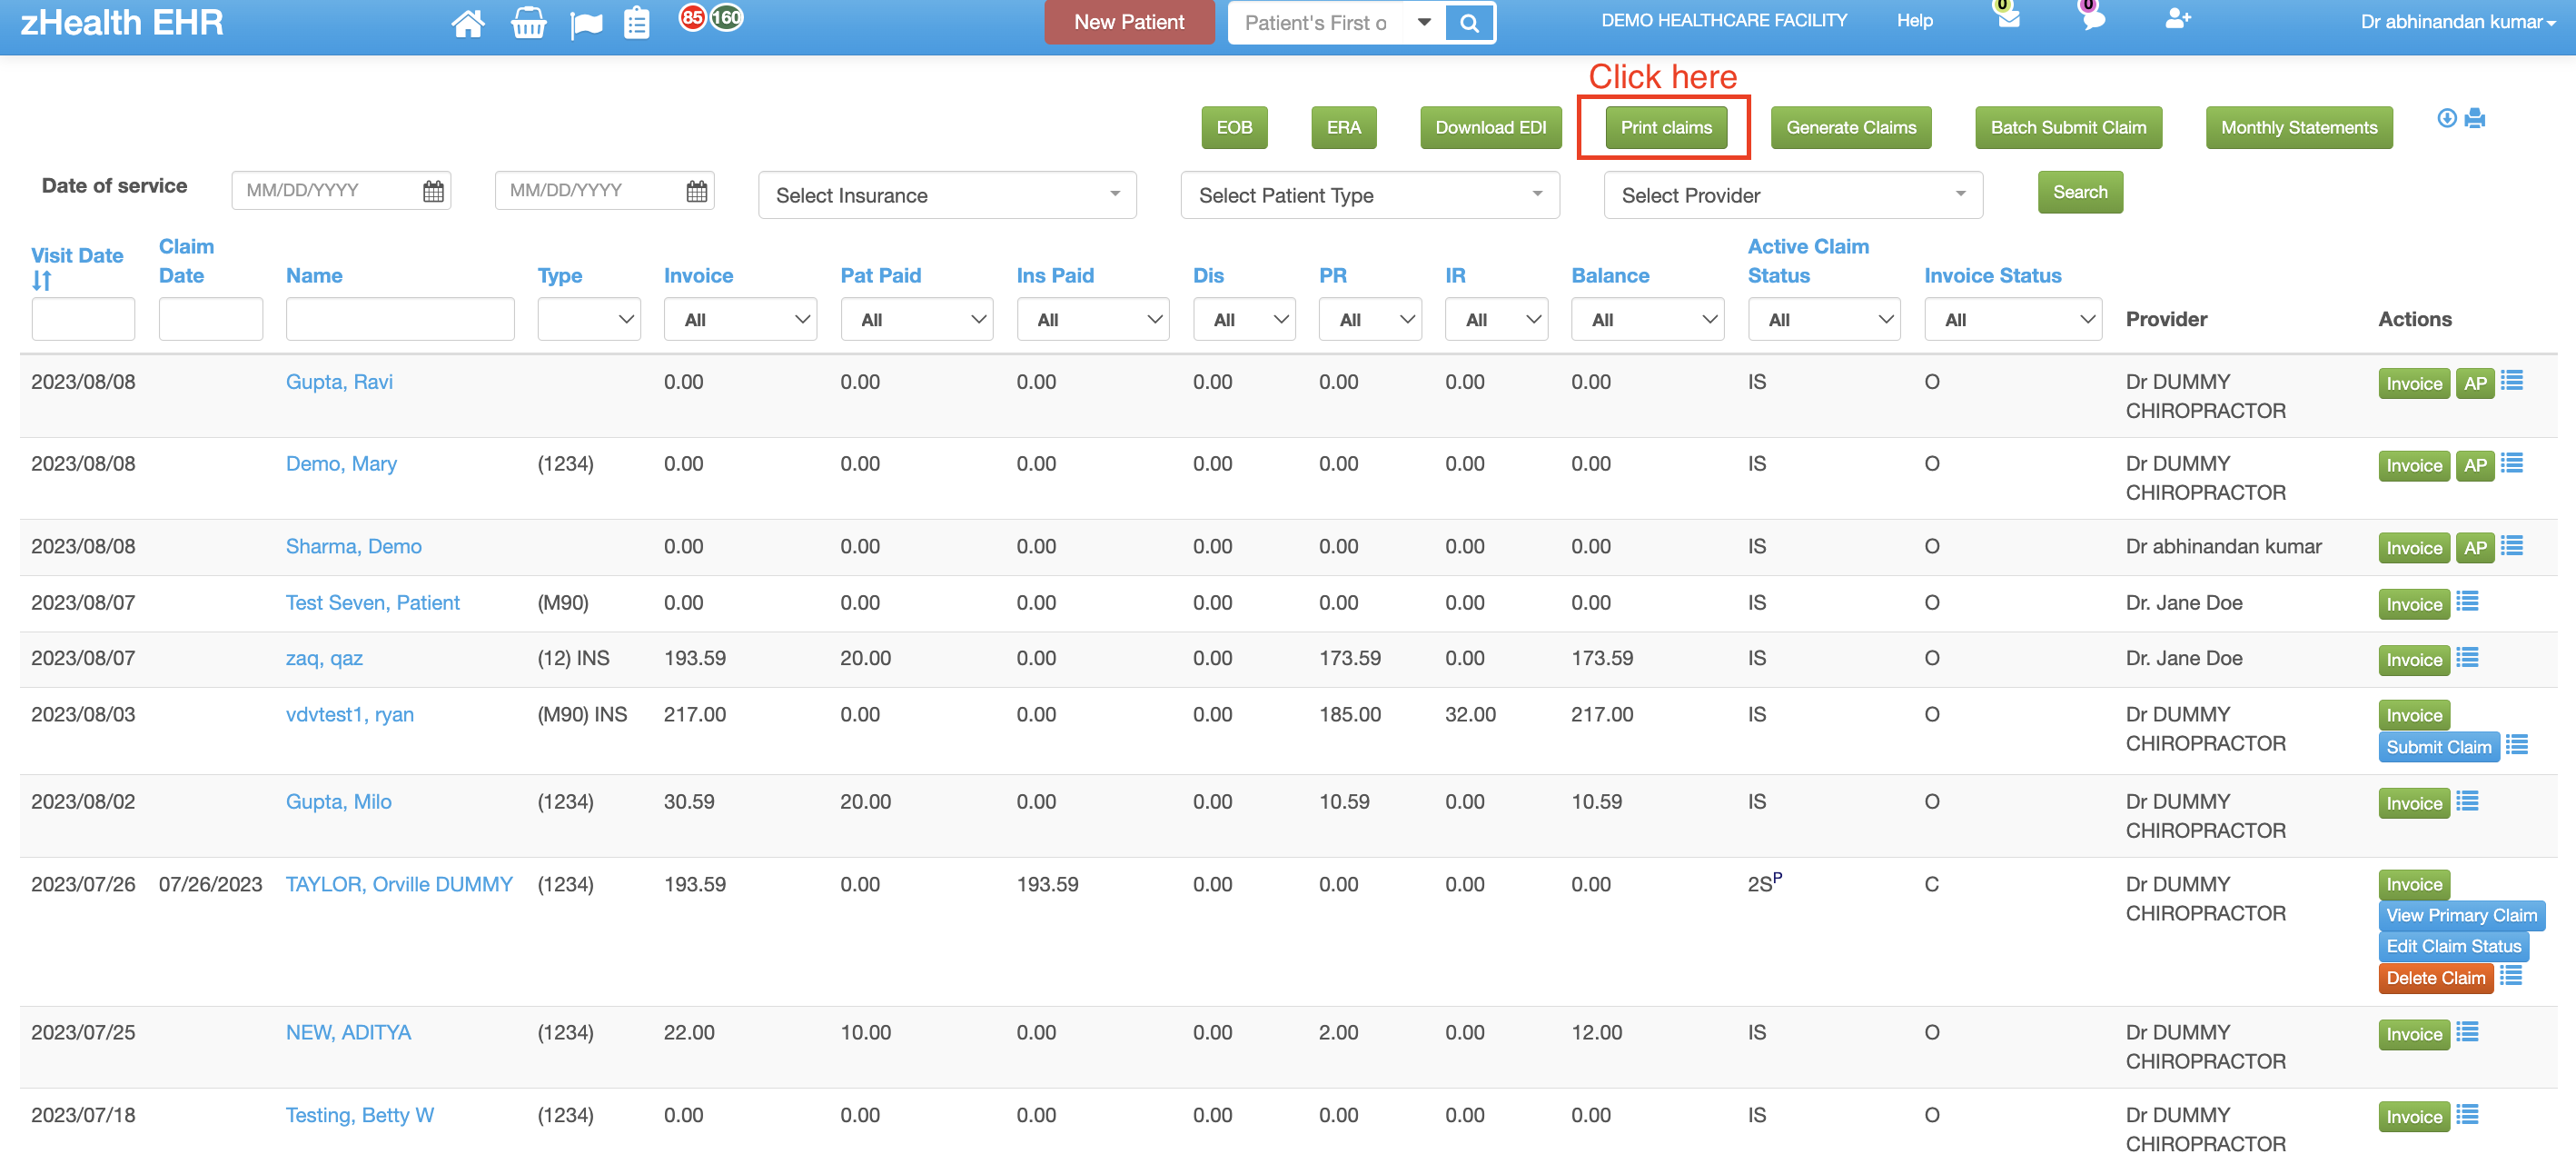Screen dimensions: 2576x1154
Task: Open the green 160 notification badge
Action: click(726, 18)
